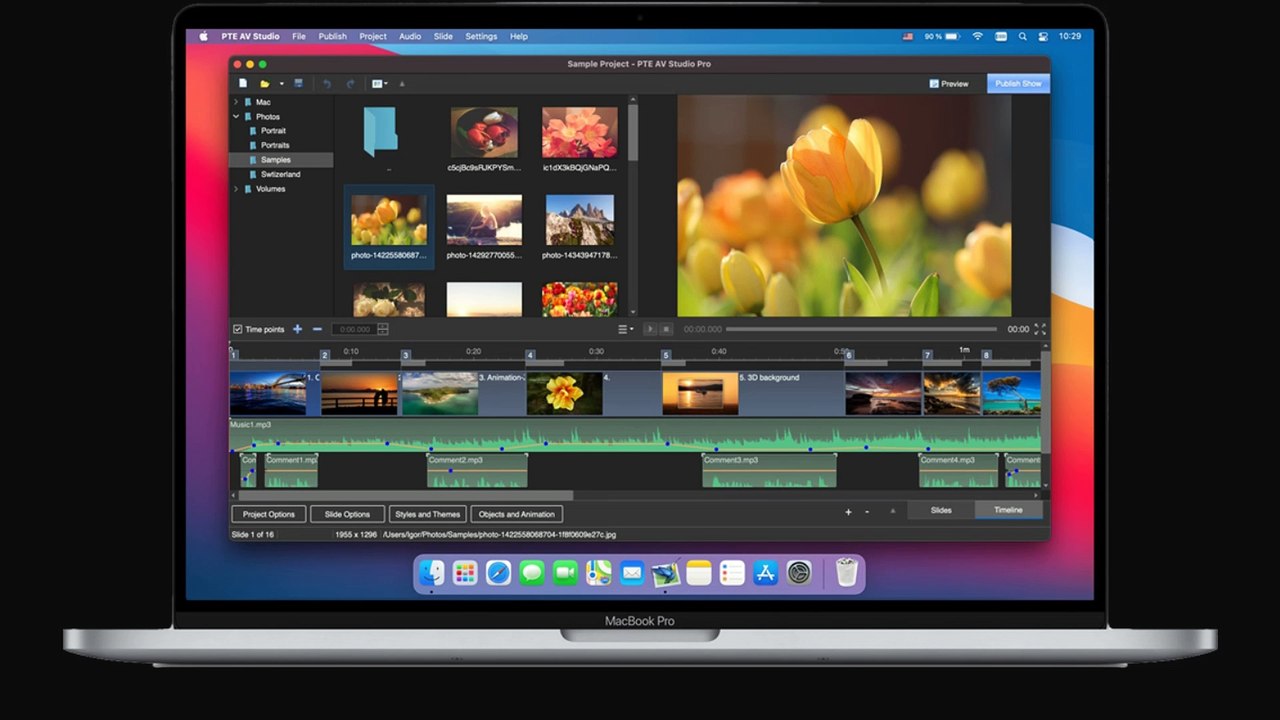The width and height of the screenshot is (1280, 720).
Task: Open the file list view mode dropdown
Action: pyautogui.click(x=379, y=84)
